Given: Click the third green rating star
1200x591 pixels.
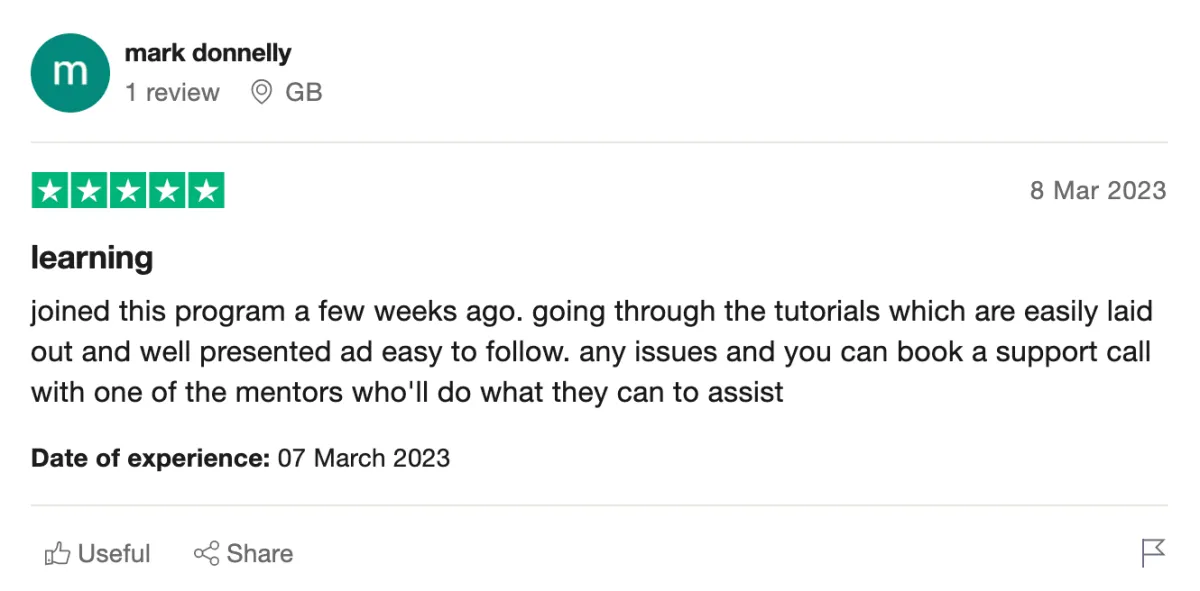Looking at the screenshot, I should click(x=128, y=190).
